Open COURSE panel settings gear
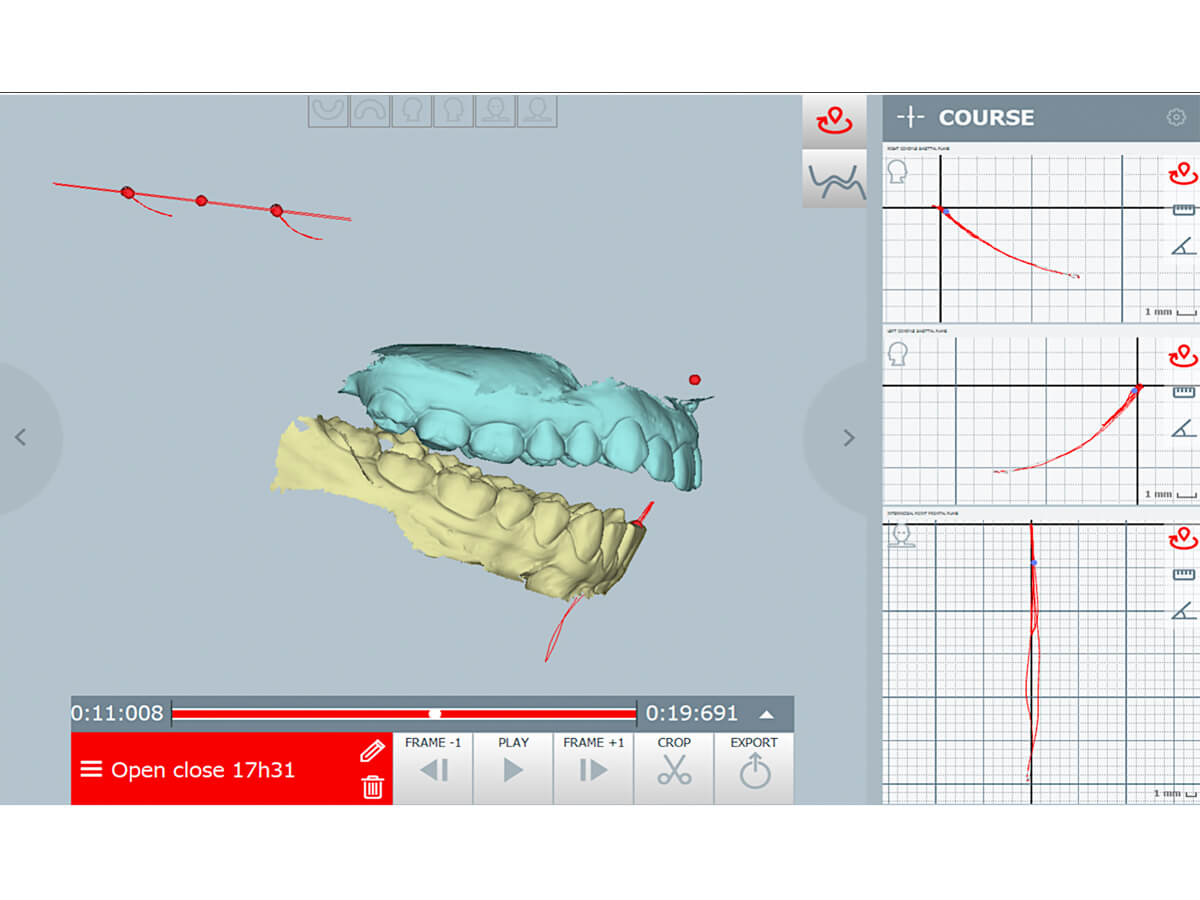 pyautogui.click(x=1176, y=117)
